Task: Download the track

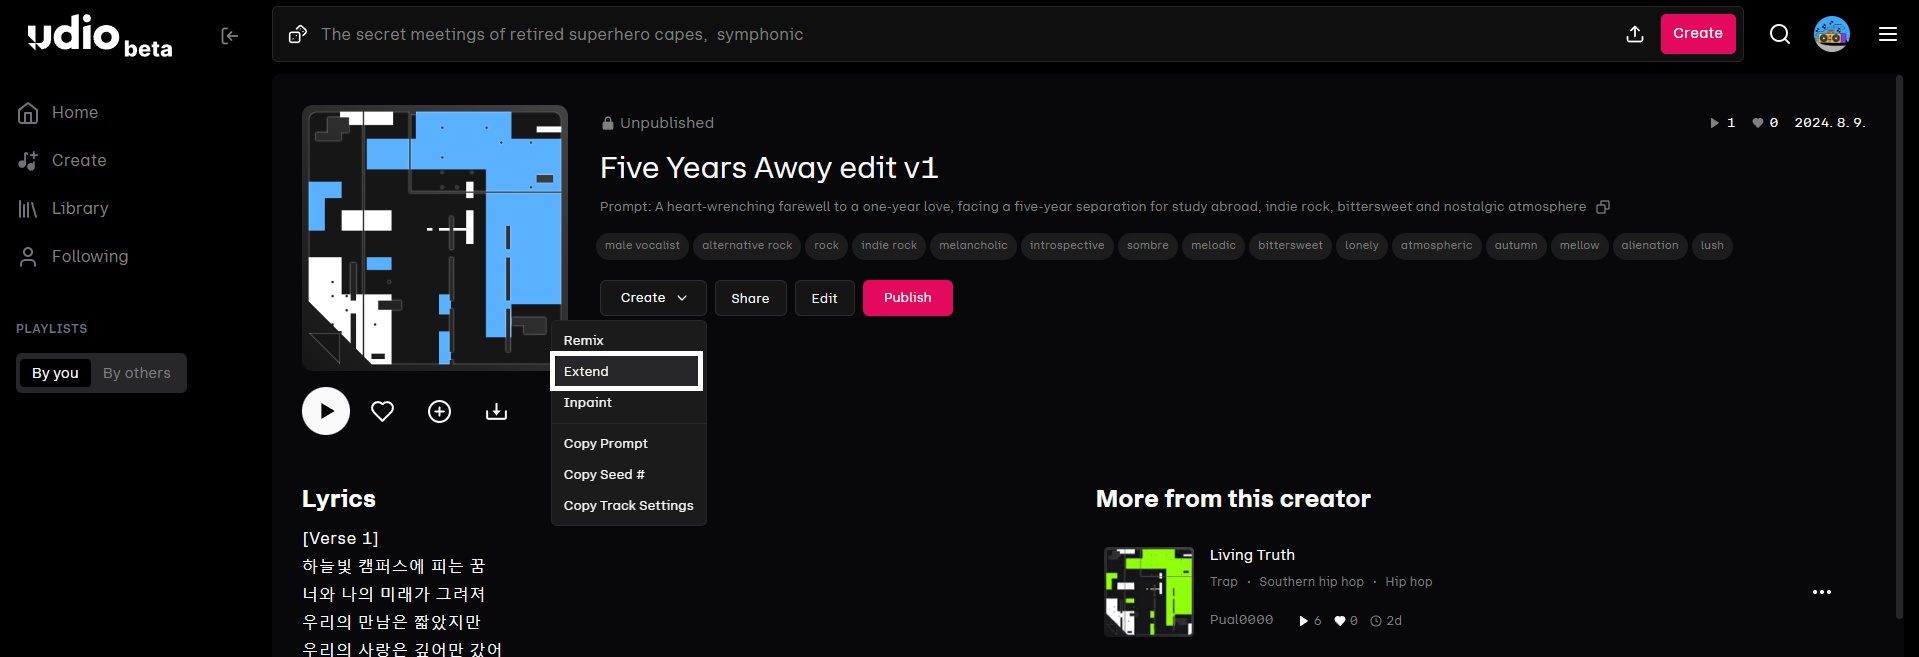Action: pos(496,411)
